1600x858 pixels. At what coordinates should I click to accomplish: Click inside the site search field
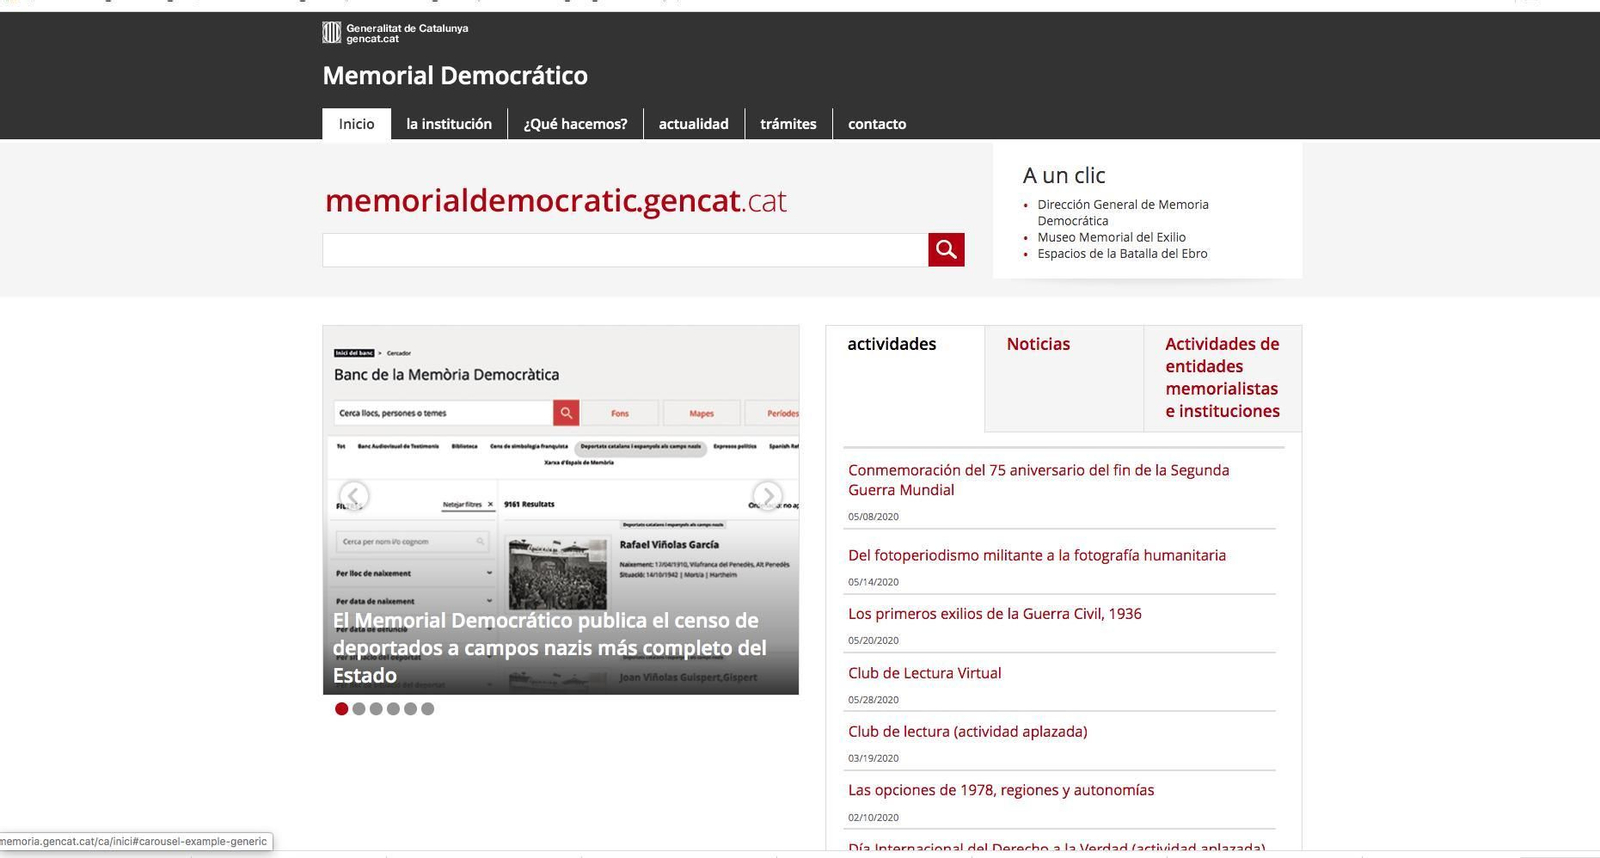(x=625, y=250)
